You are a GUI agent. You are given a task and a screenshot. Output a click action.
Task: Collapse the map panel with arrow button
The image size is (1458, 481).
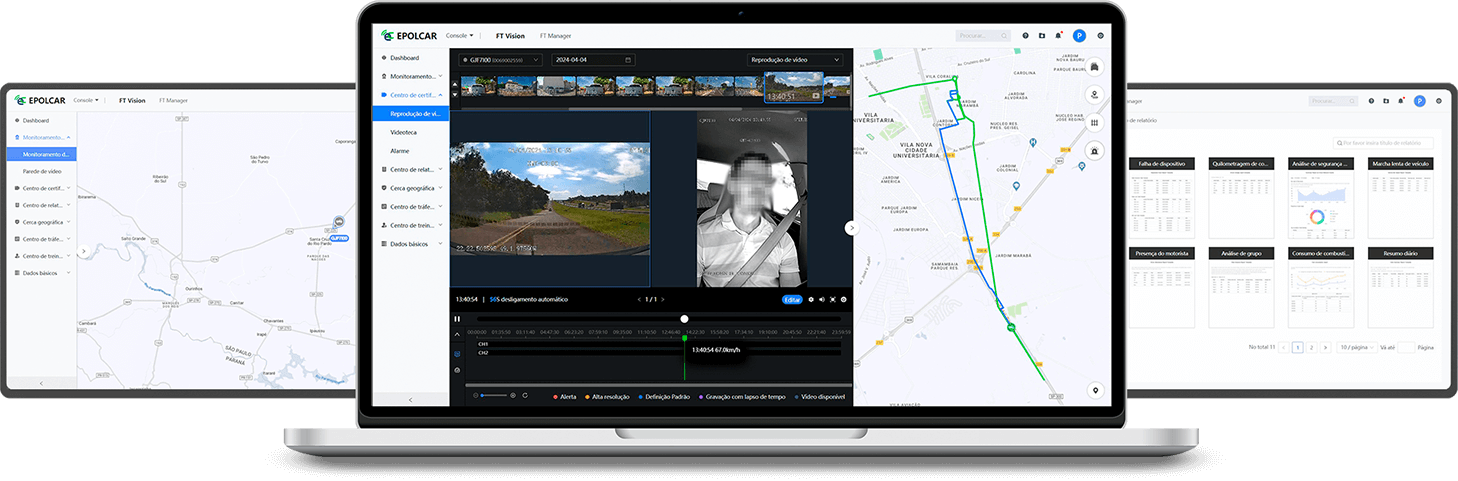(x=852, y=228)
